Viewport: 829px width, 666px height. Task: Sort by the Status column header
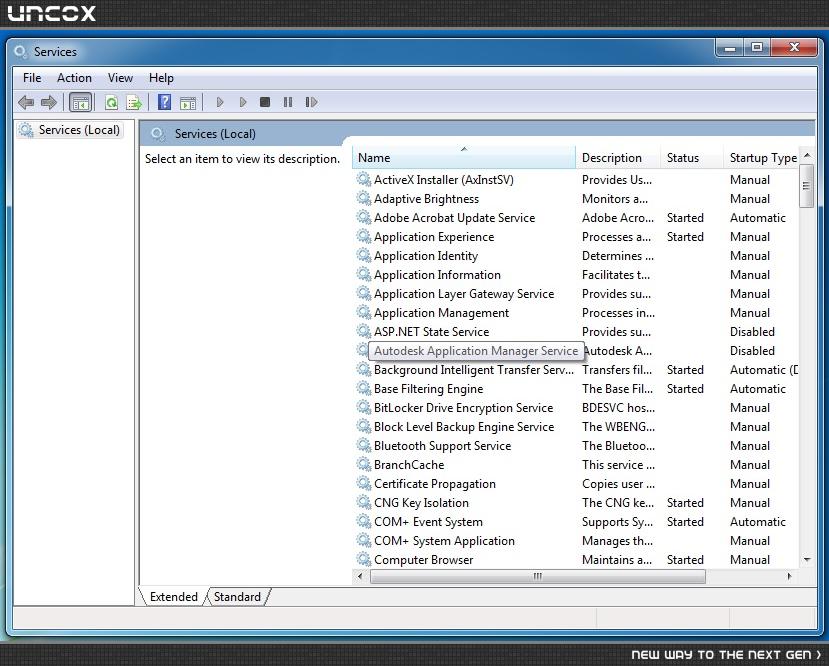[x=692, y=158]
